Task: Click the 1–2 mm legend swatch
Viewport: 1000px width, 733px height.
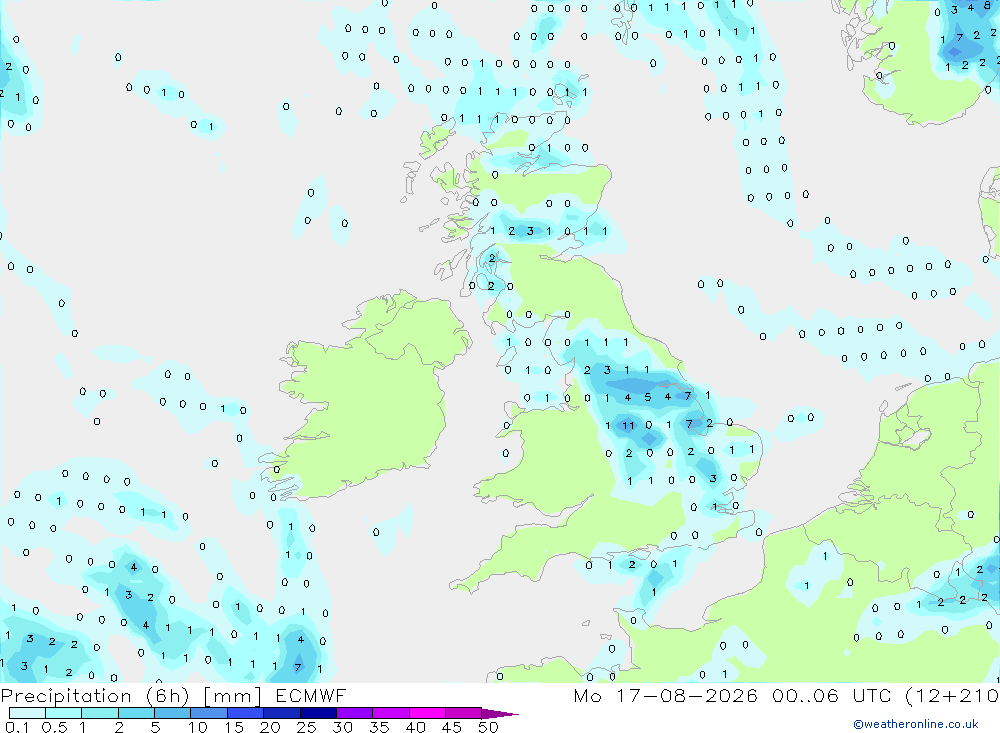Action: pyautogui.click(x=99, y=713)
